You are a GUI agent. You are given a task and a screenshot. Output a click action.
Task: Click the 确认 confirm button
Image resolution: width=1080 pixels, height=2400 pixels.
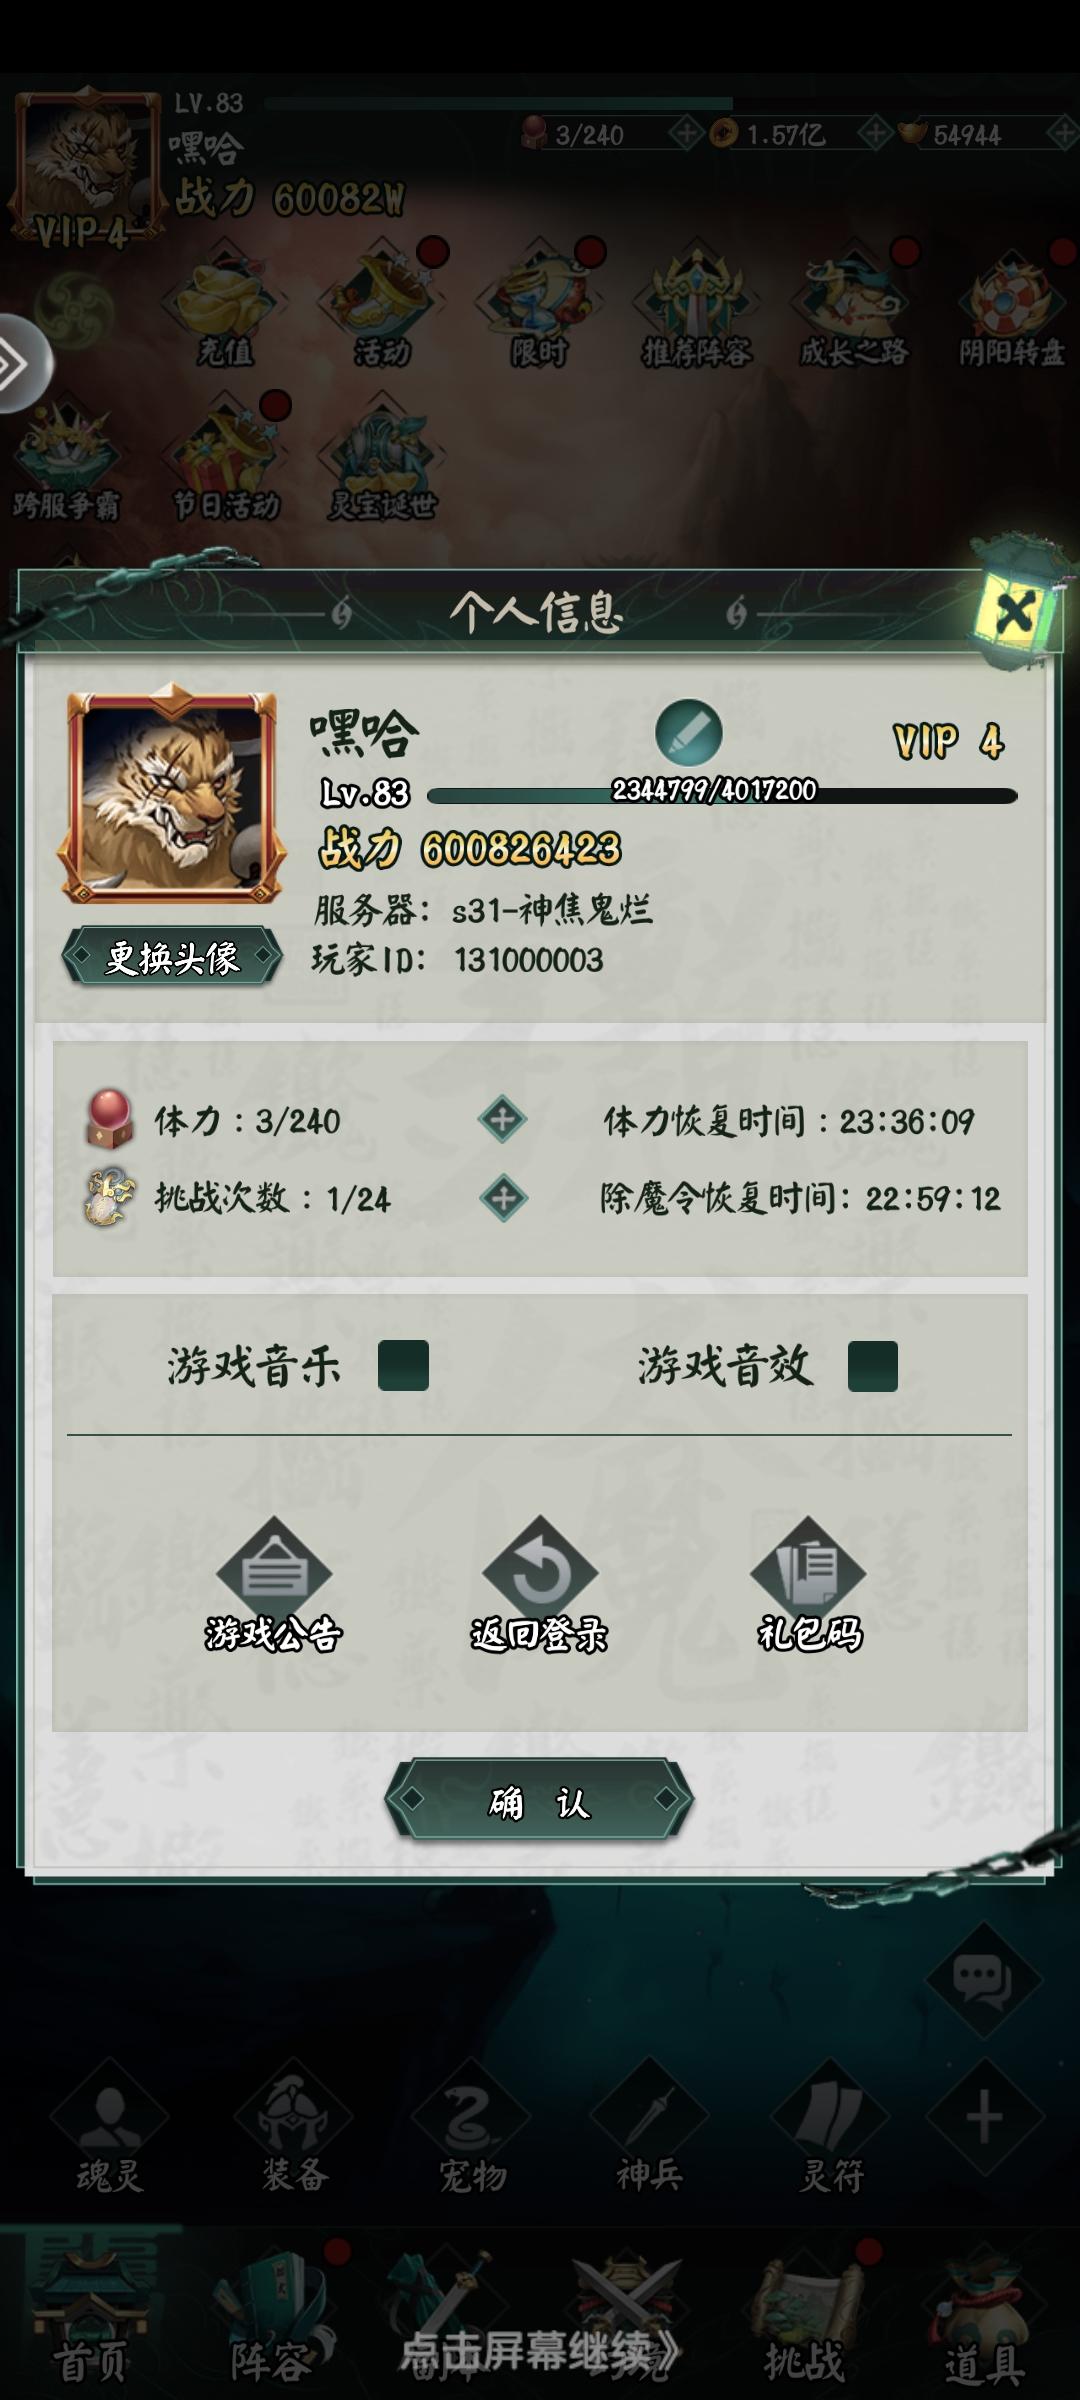tap(539, 1801)
